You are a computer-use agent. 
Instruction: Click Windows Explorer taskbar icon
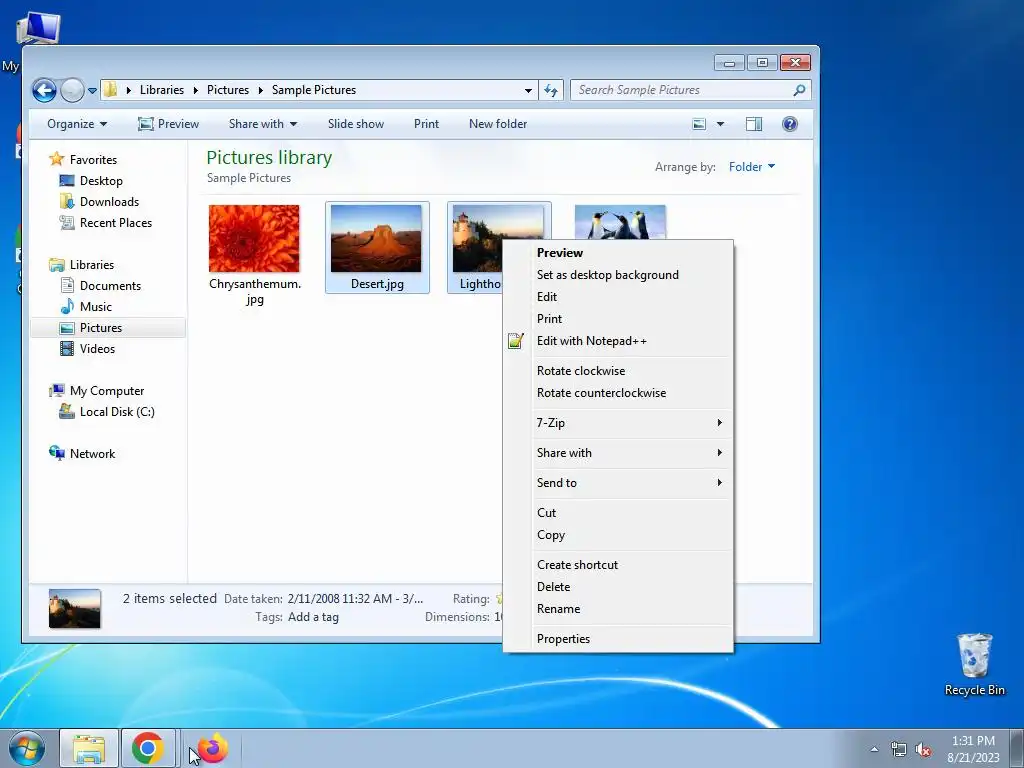pyautogui.click(x=89, y=748)
